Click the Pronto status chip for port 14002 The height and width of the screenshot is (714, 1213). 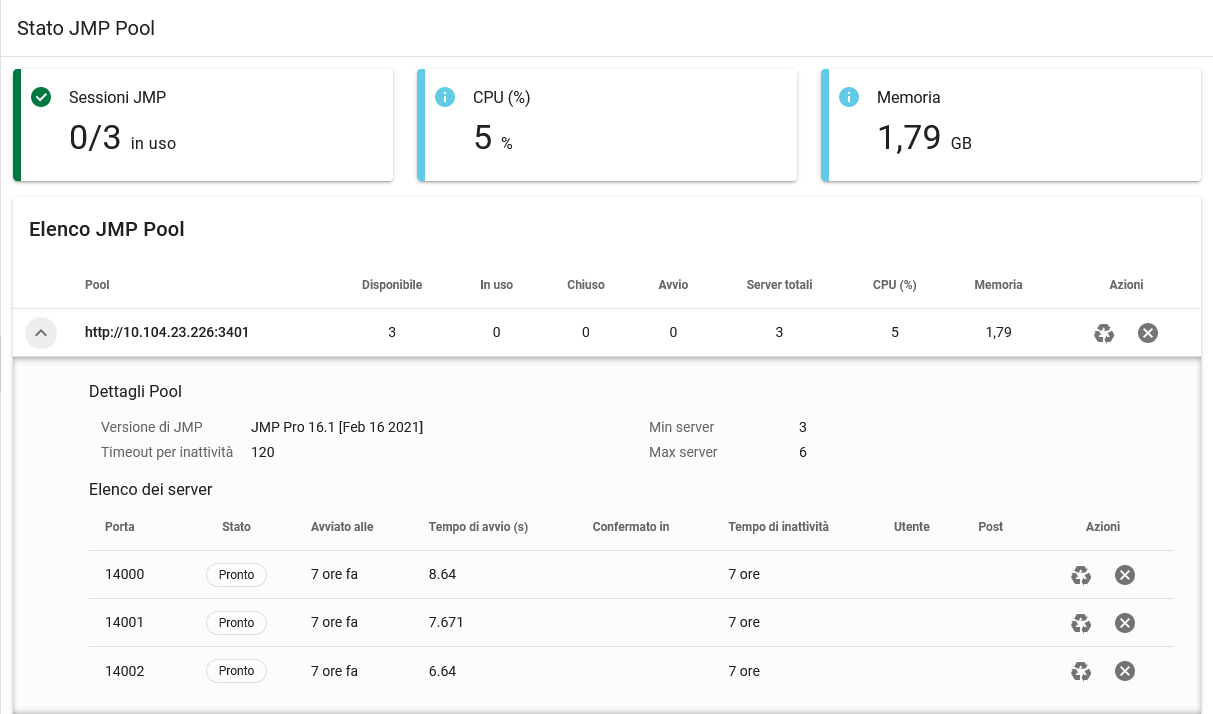[236, 671]
